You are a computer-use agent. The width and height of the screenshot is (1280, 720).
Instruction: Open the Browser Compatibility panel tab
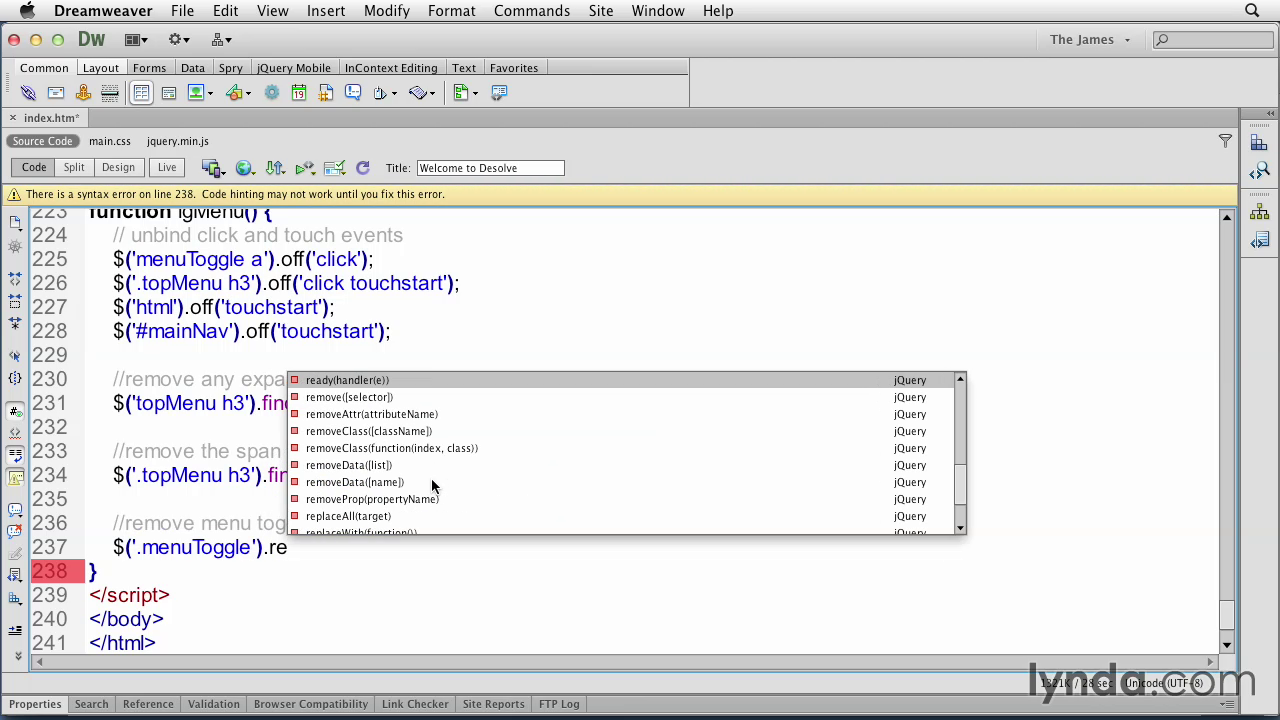pyautogui.click(x=311, y=704)
